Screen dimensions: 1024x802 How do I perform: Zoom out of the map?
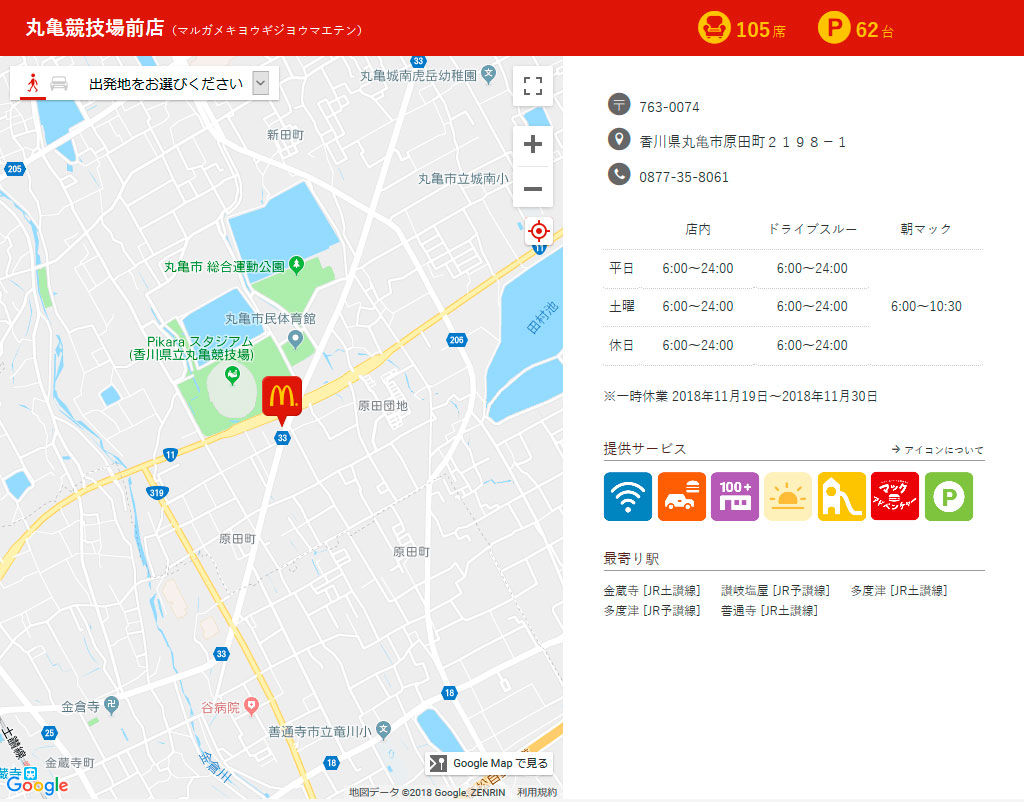(x=533, y=189)
